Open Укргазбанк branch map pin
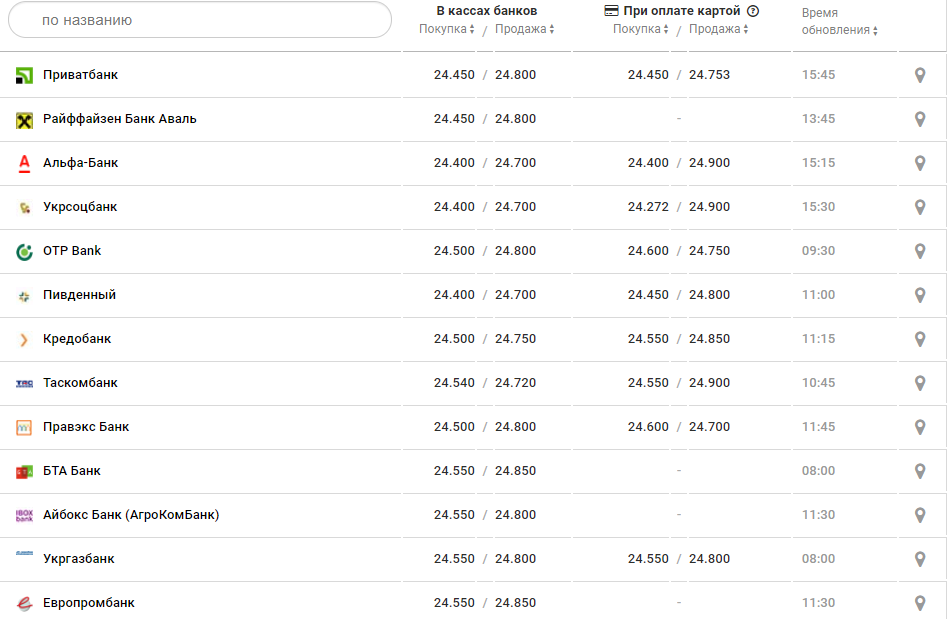Image resolution: width=948 pixels, height=619 pixels. pos(920,559)
